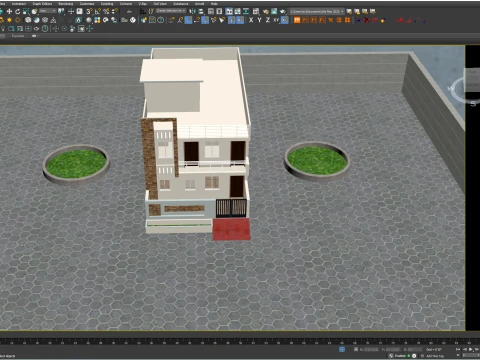Click the Align tool icon
This screenshot has width=480, height=360.
click(201, 11)
